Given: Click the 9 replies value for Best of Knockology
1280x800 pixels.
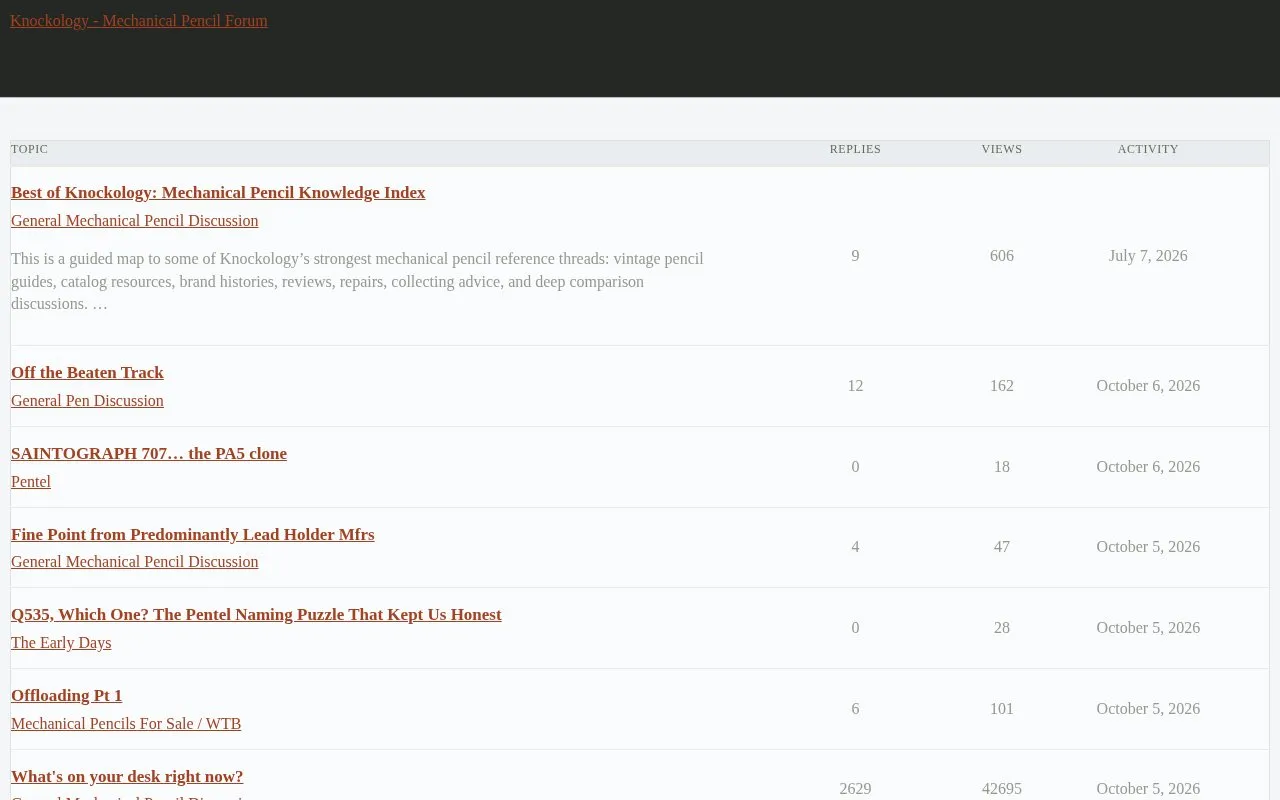Looking at the screenshot, I should pyautogui.click(x=855, y=256).
